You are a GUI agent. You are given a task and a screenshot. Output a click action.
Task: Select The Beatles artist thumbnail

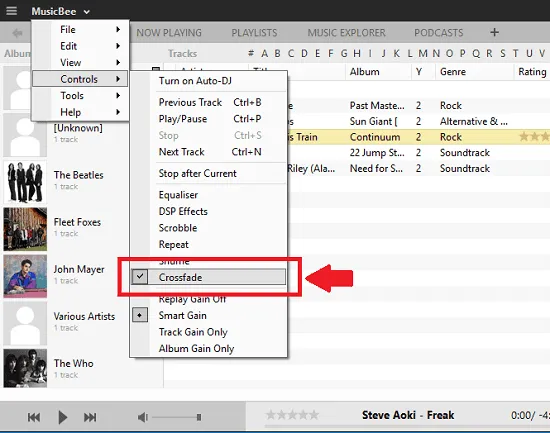(25, 182)
